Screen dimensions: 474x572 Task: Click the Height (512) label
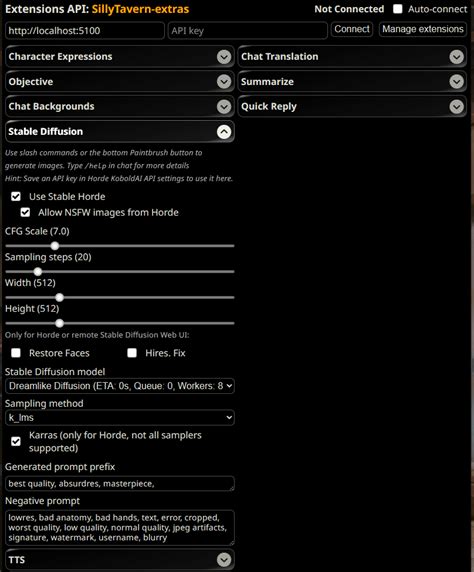[32, 309]
